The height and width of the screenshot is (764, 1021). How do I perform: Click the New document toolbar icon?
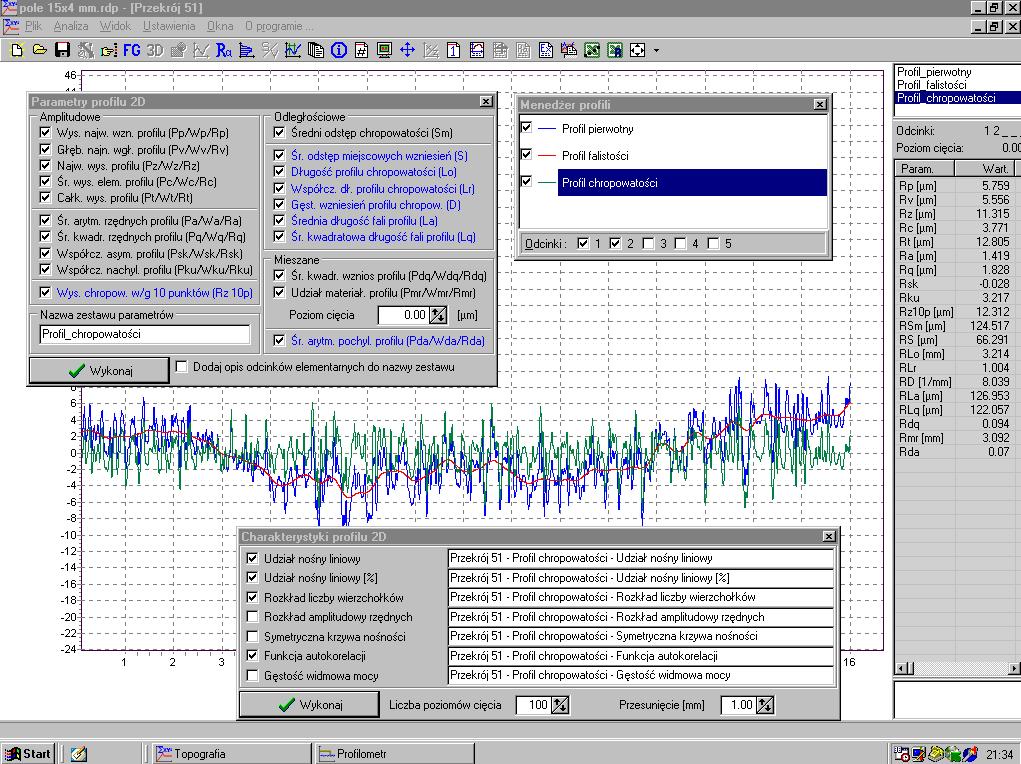tap(17, 50)
